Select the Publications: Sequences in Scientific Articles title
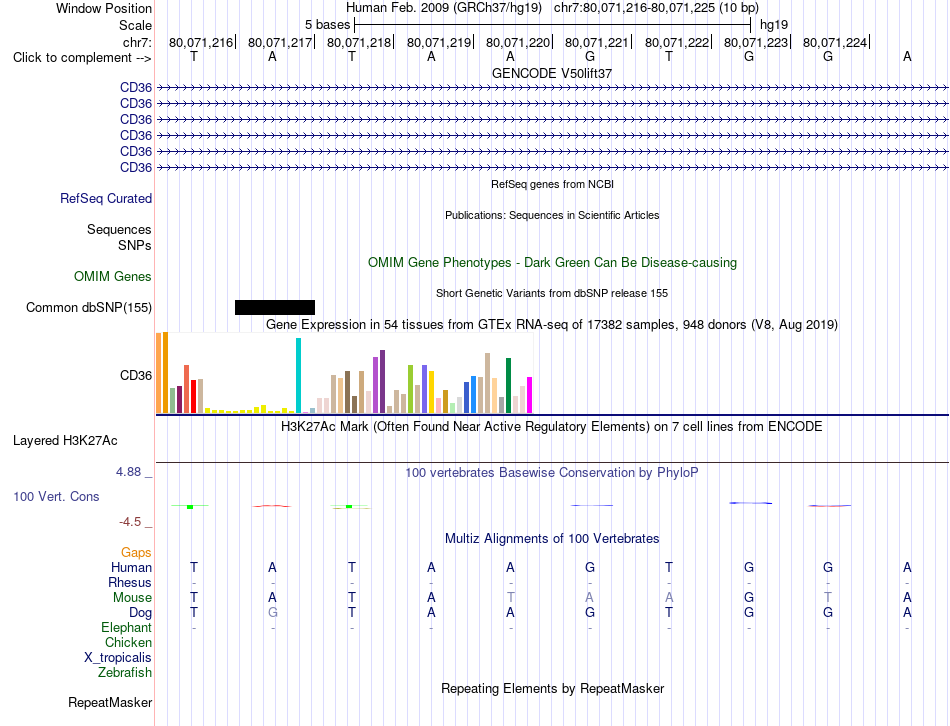Viewport: 950px width, 726px height. [x=552, y=215]
